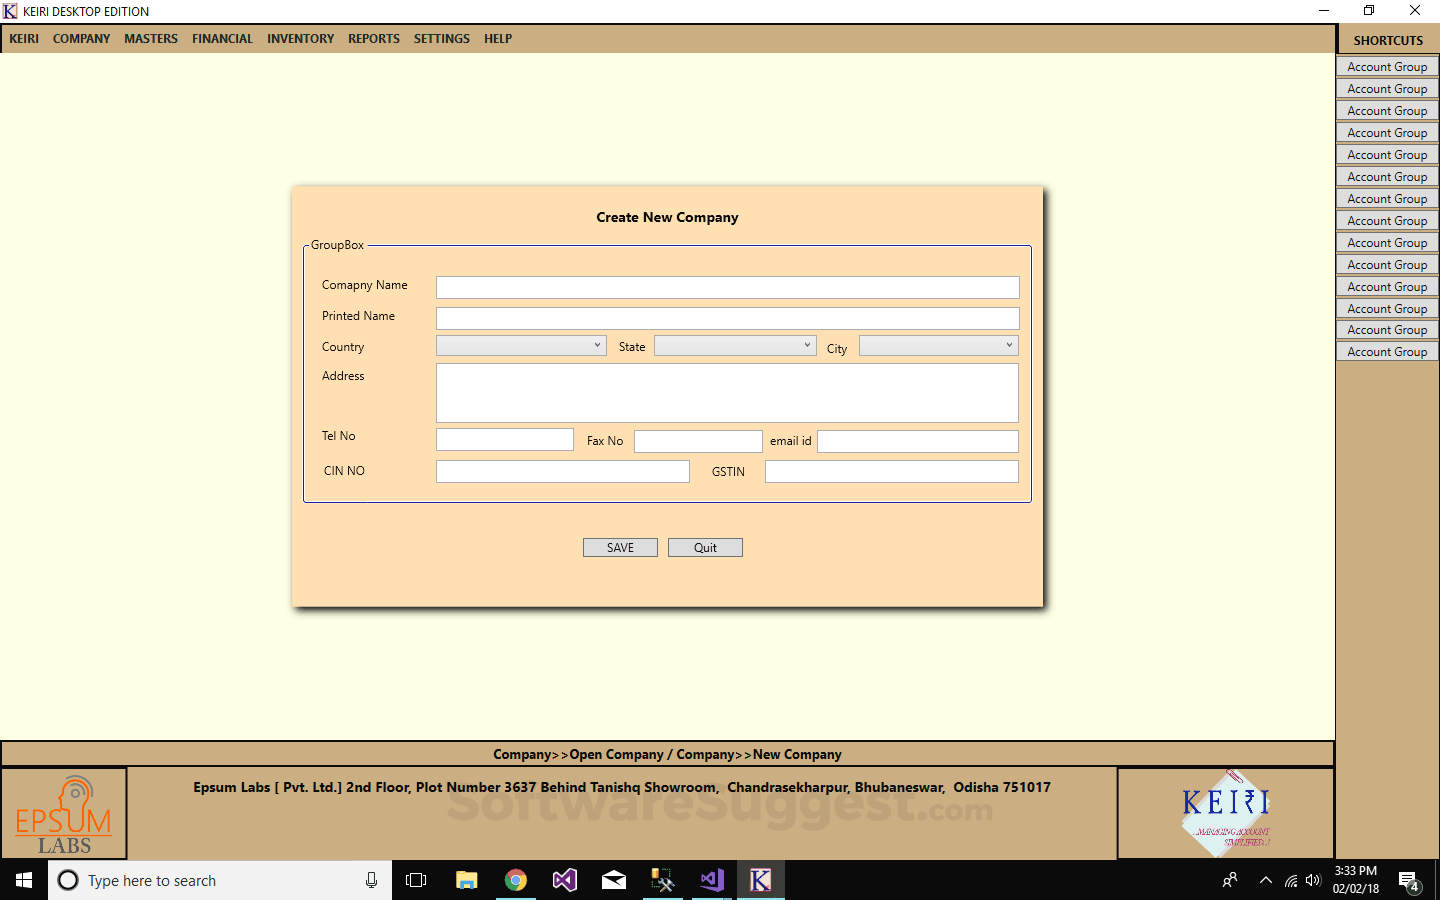Open the volume control in the system tray
The height and width of the screenshot is (900, 1440).
(1312, 881)
